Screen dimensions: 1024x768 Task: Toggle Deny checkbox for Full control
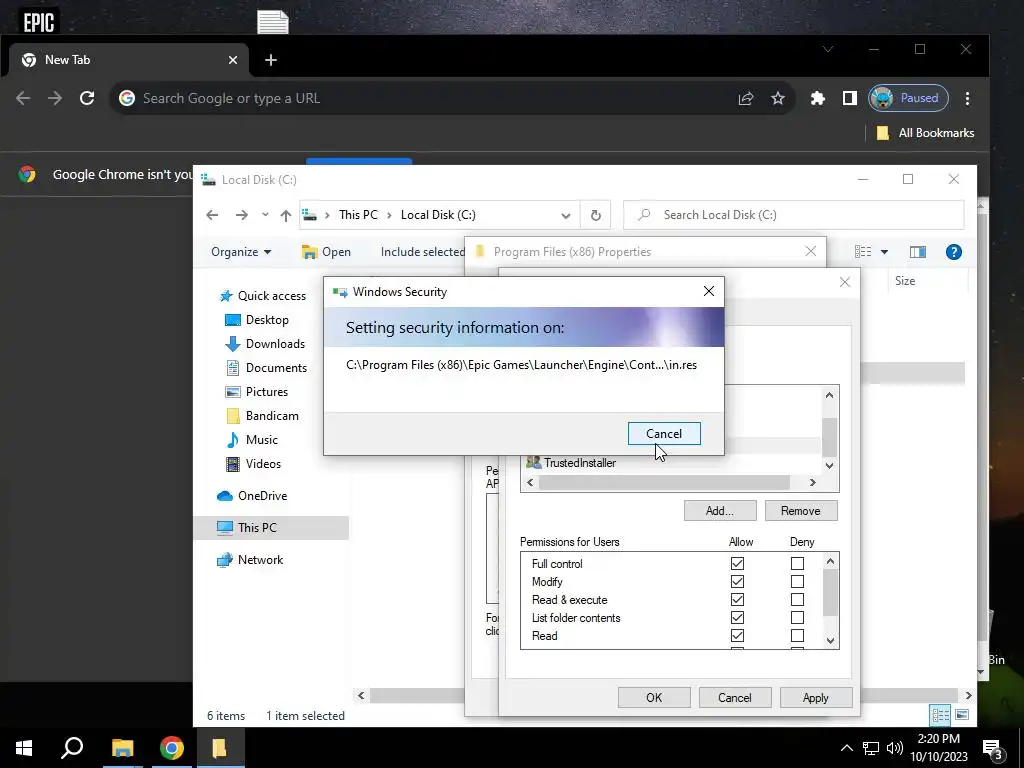click(797, 563)
